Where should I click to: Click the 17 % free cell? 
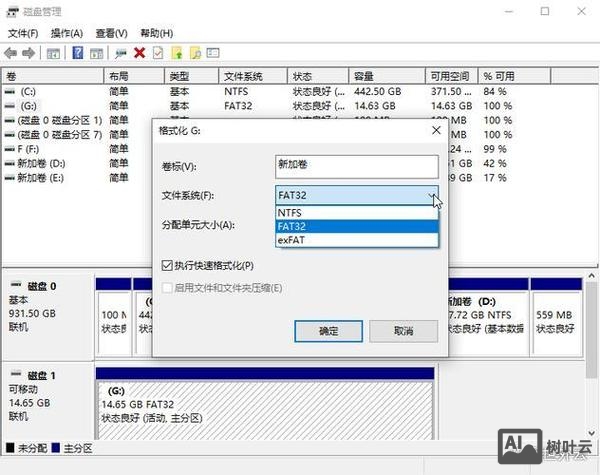[494, 178]
